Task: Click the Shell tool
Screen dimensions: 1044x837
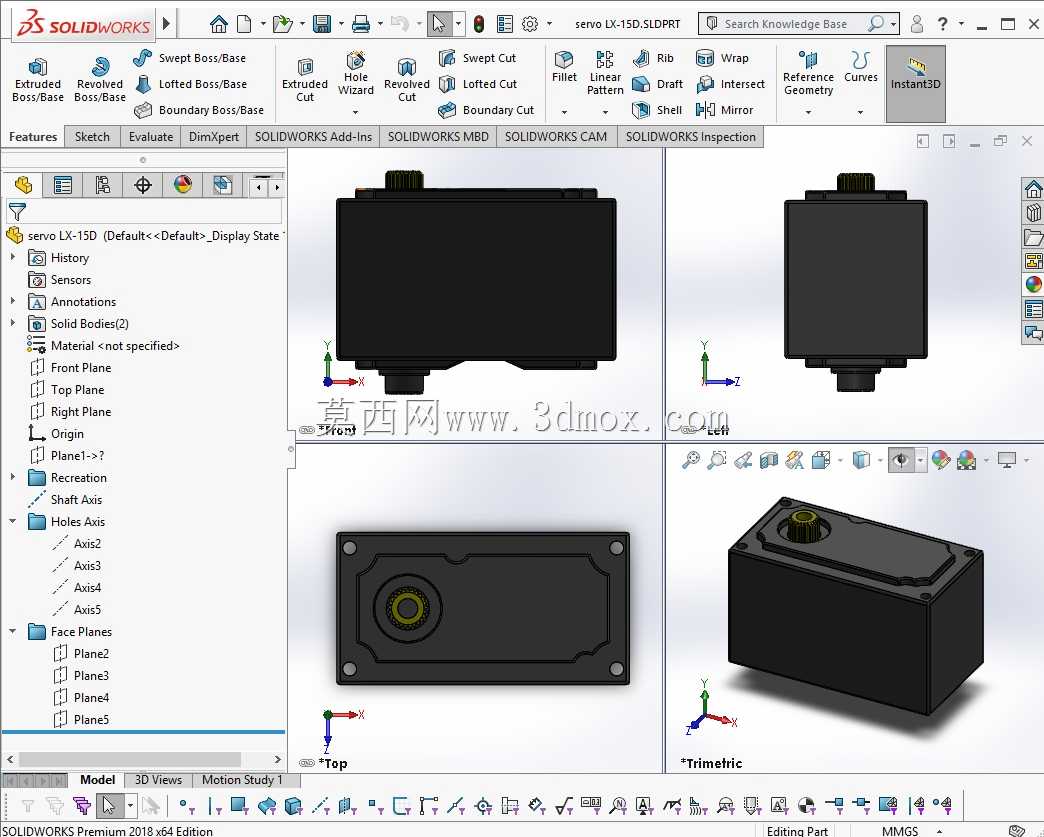Action: [657, 110]
